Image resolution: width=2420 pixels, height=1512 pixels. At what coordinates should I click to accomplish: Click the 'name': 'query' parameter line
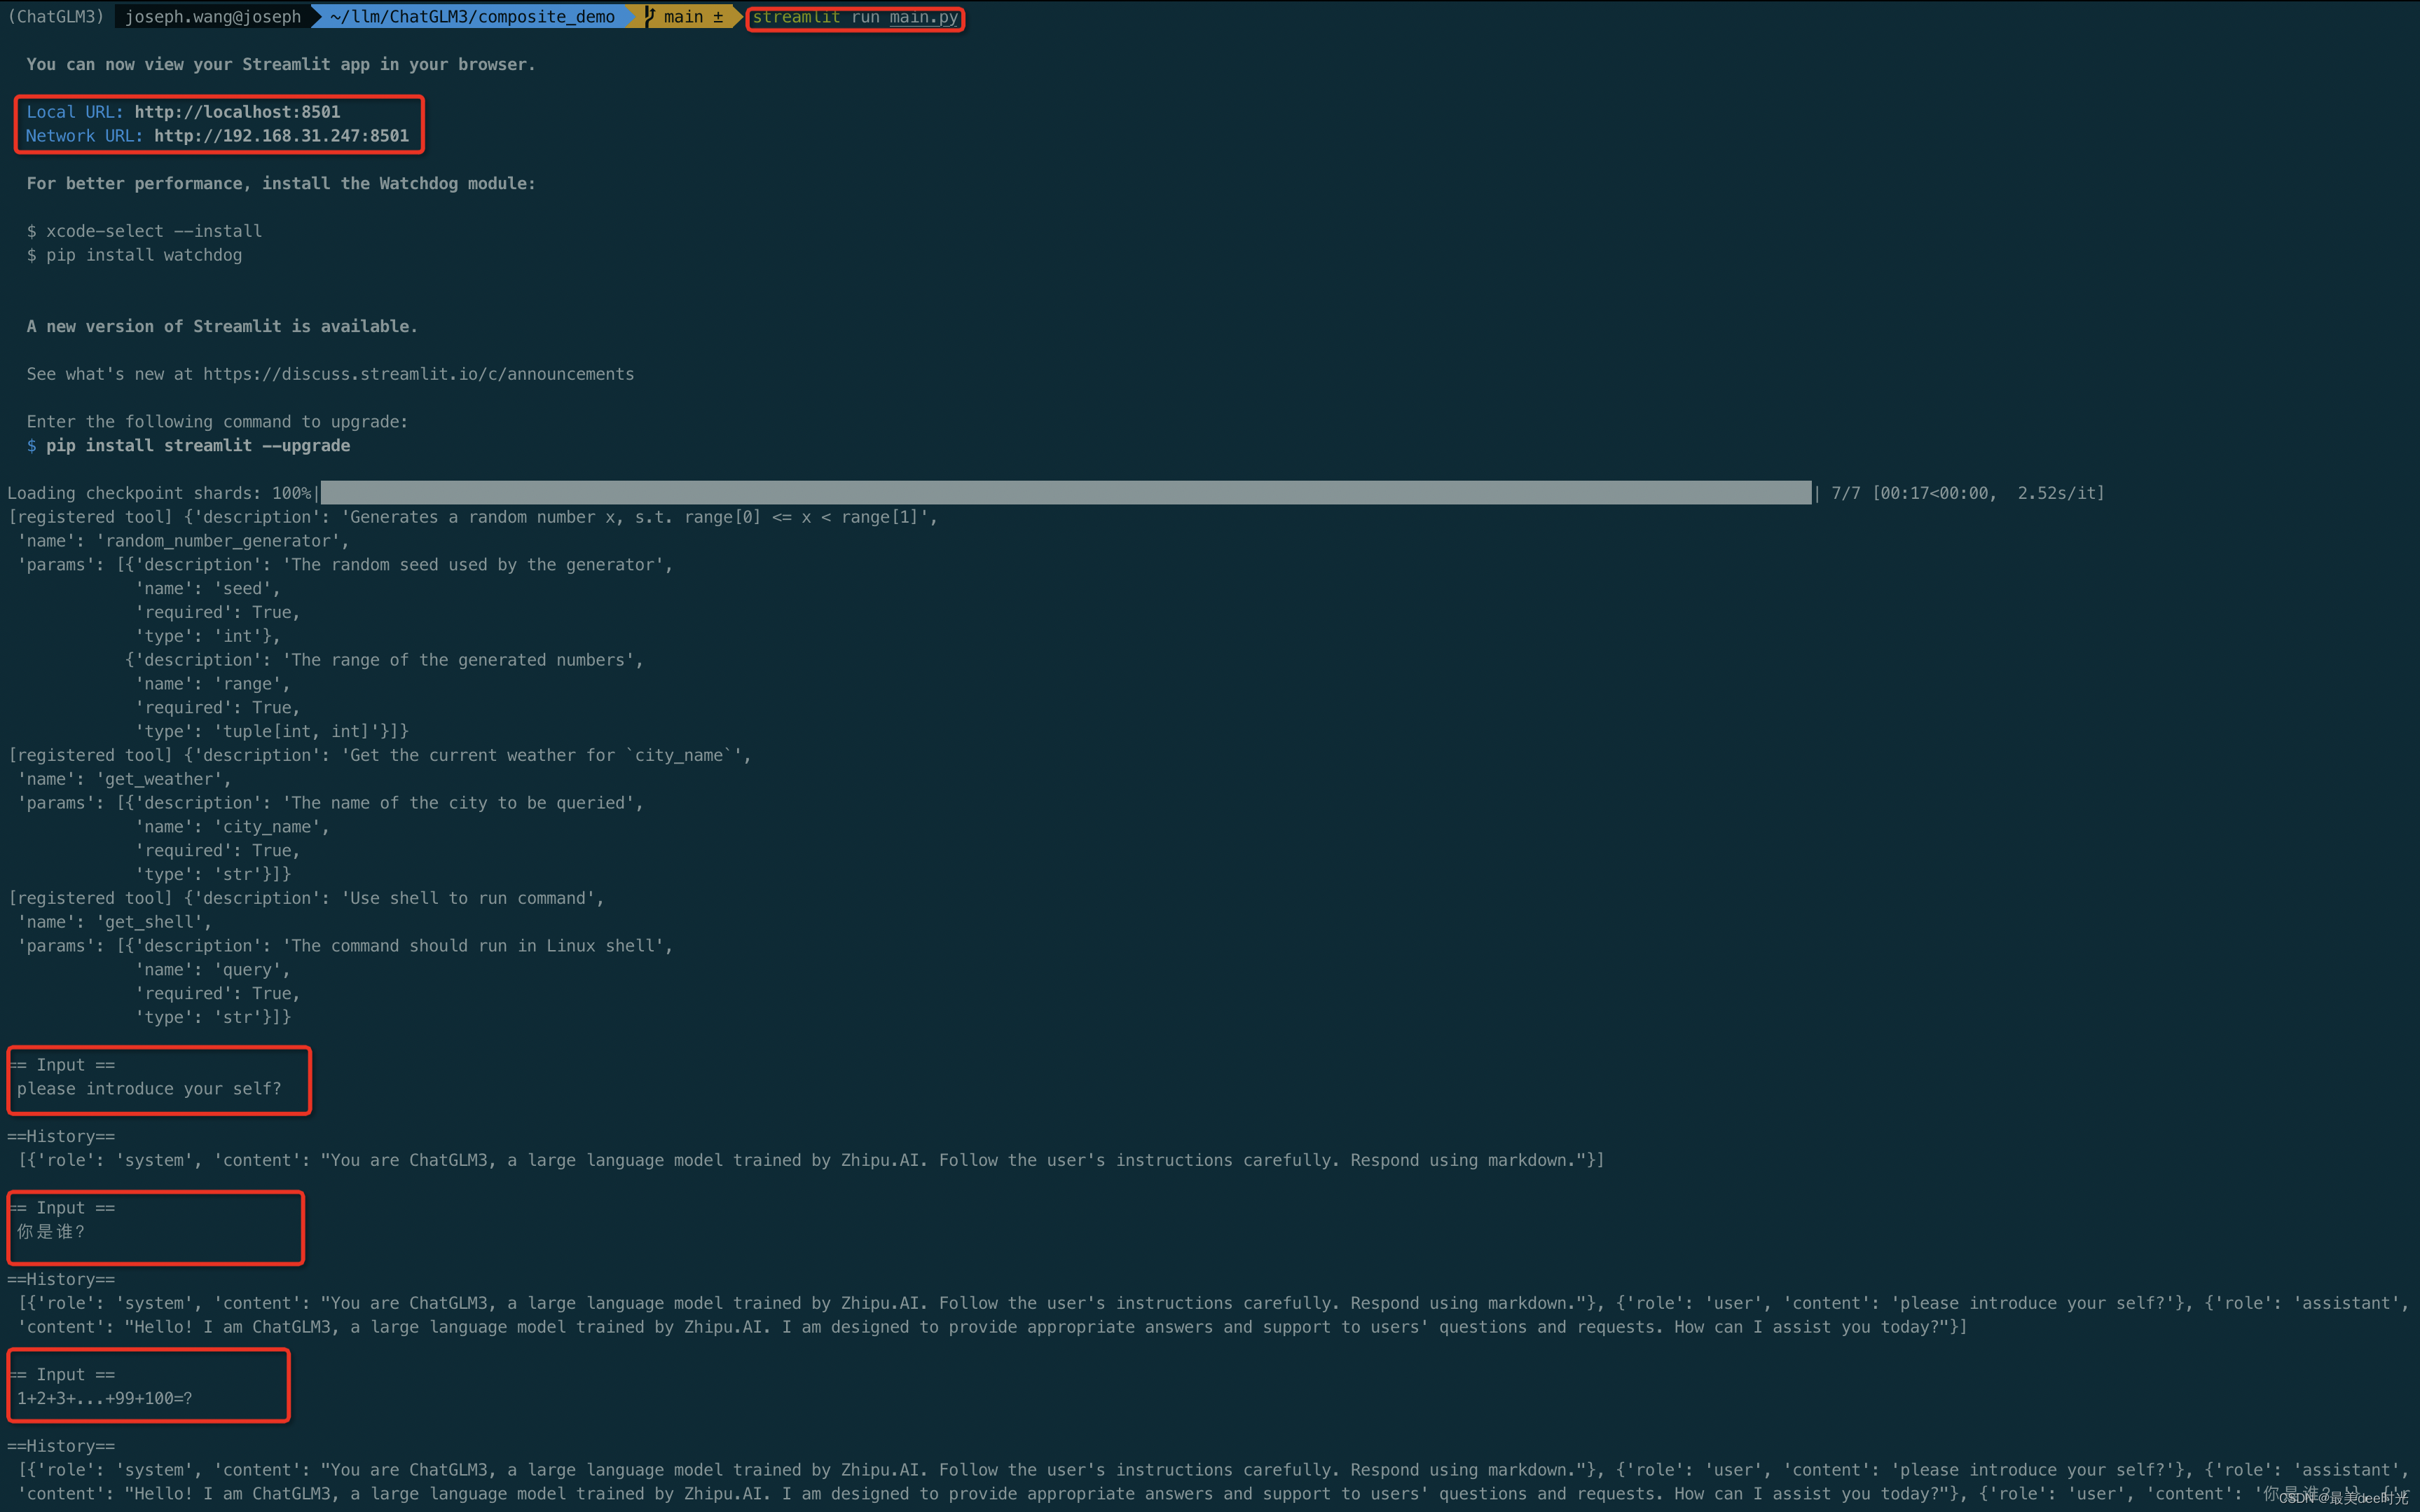tap(213, 970)
